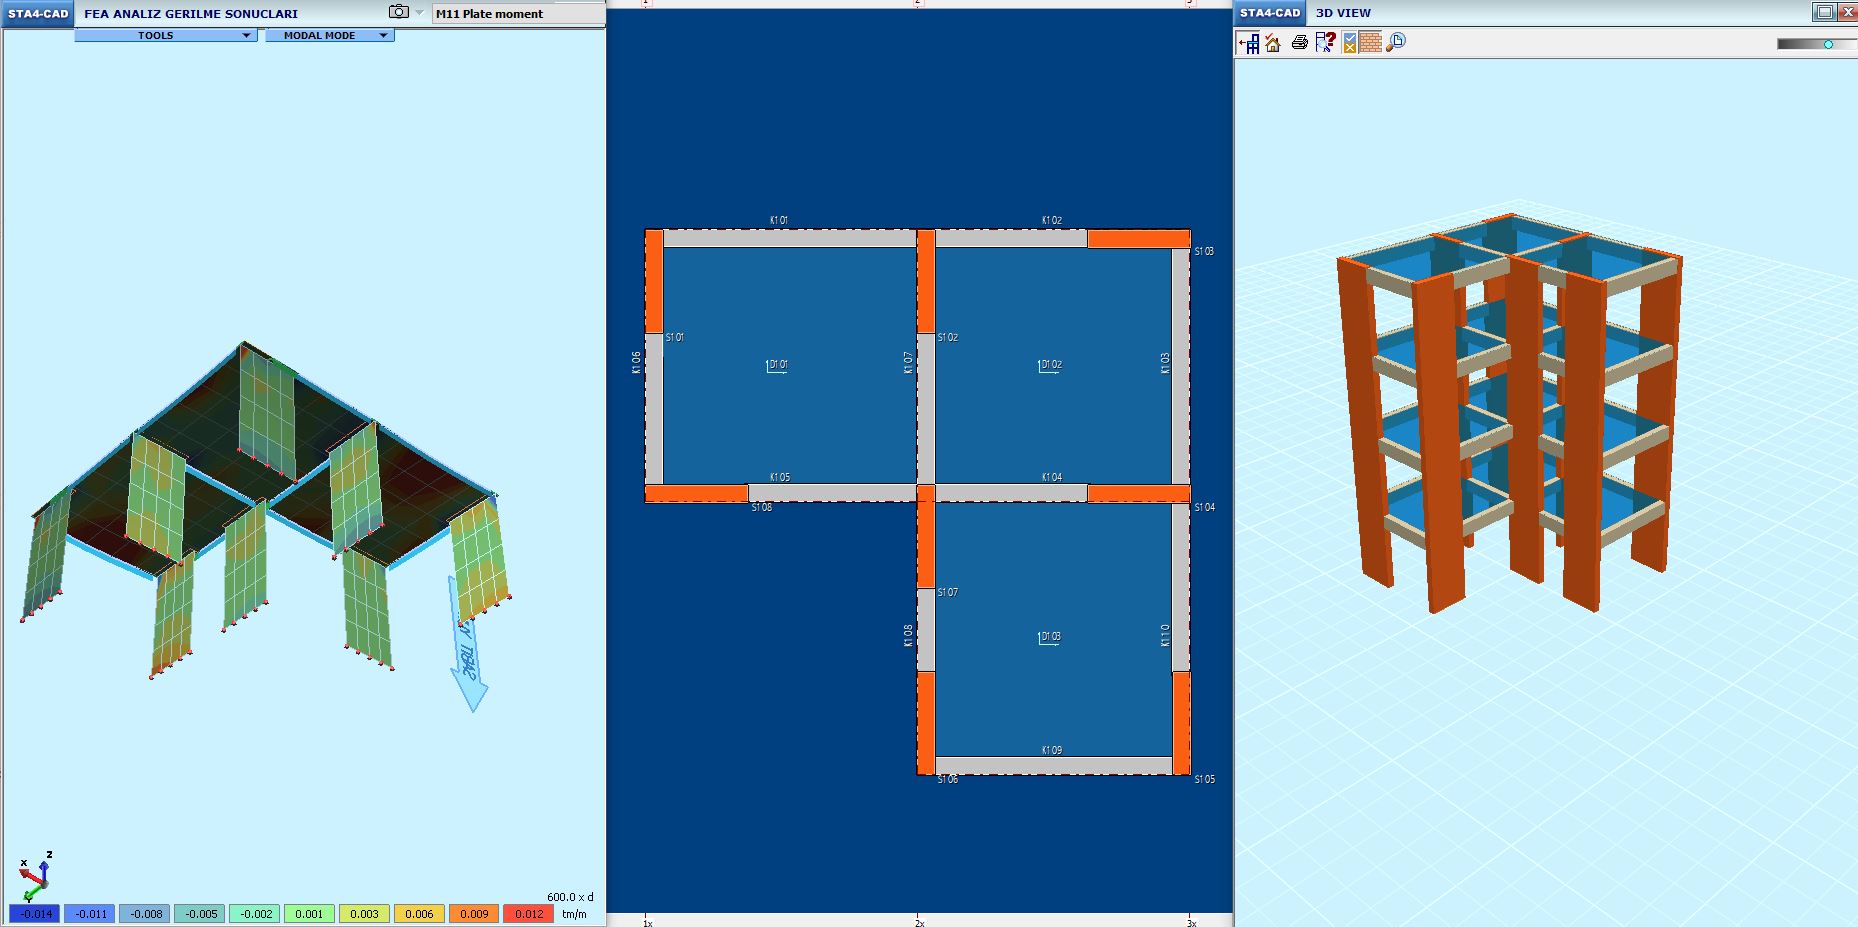Select the 0.012 red legend swatch
Image resolution: width=1858 pixels, height=927 pixels.
529,914
